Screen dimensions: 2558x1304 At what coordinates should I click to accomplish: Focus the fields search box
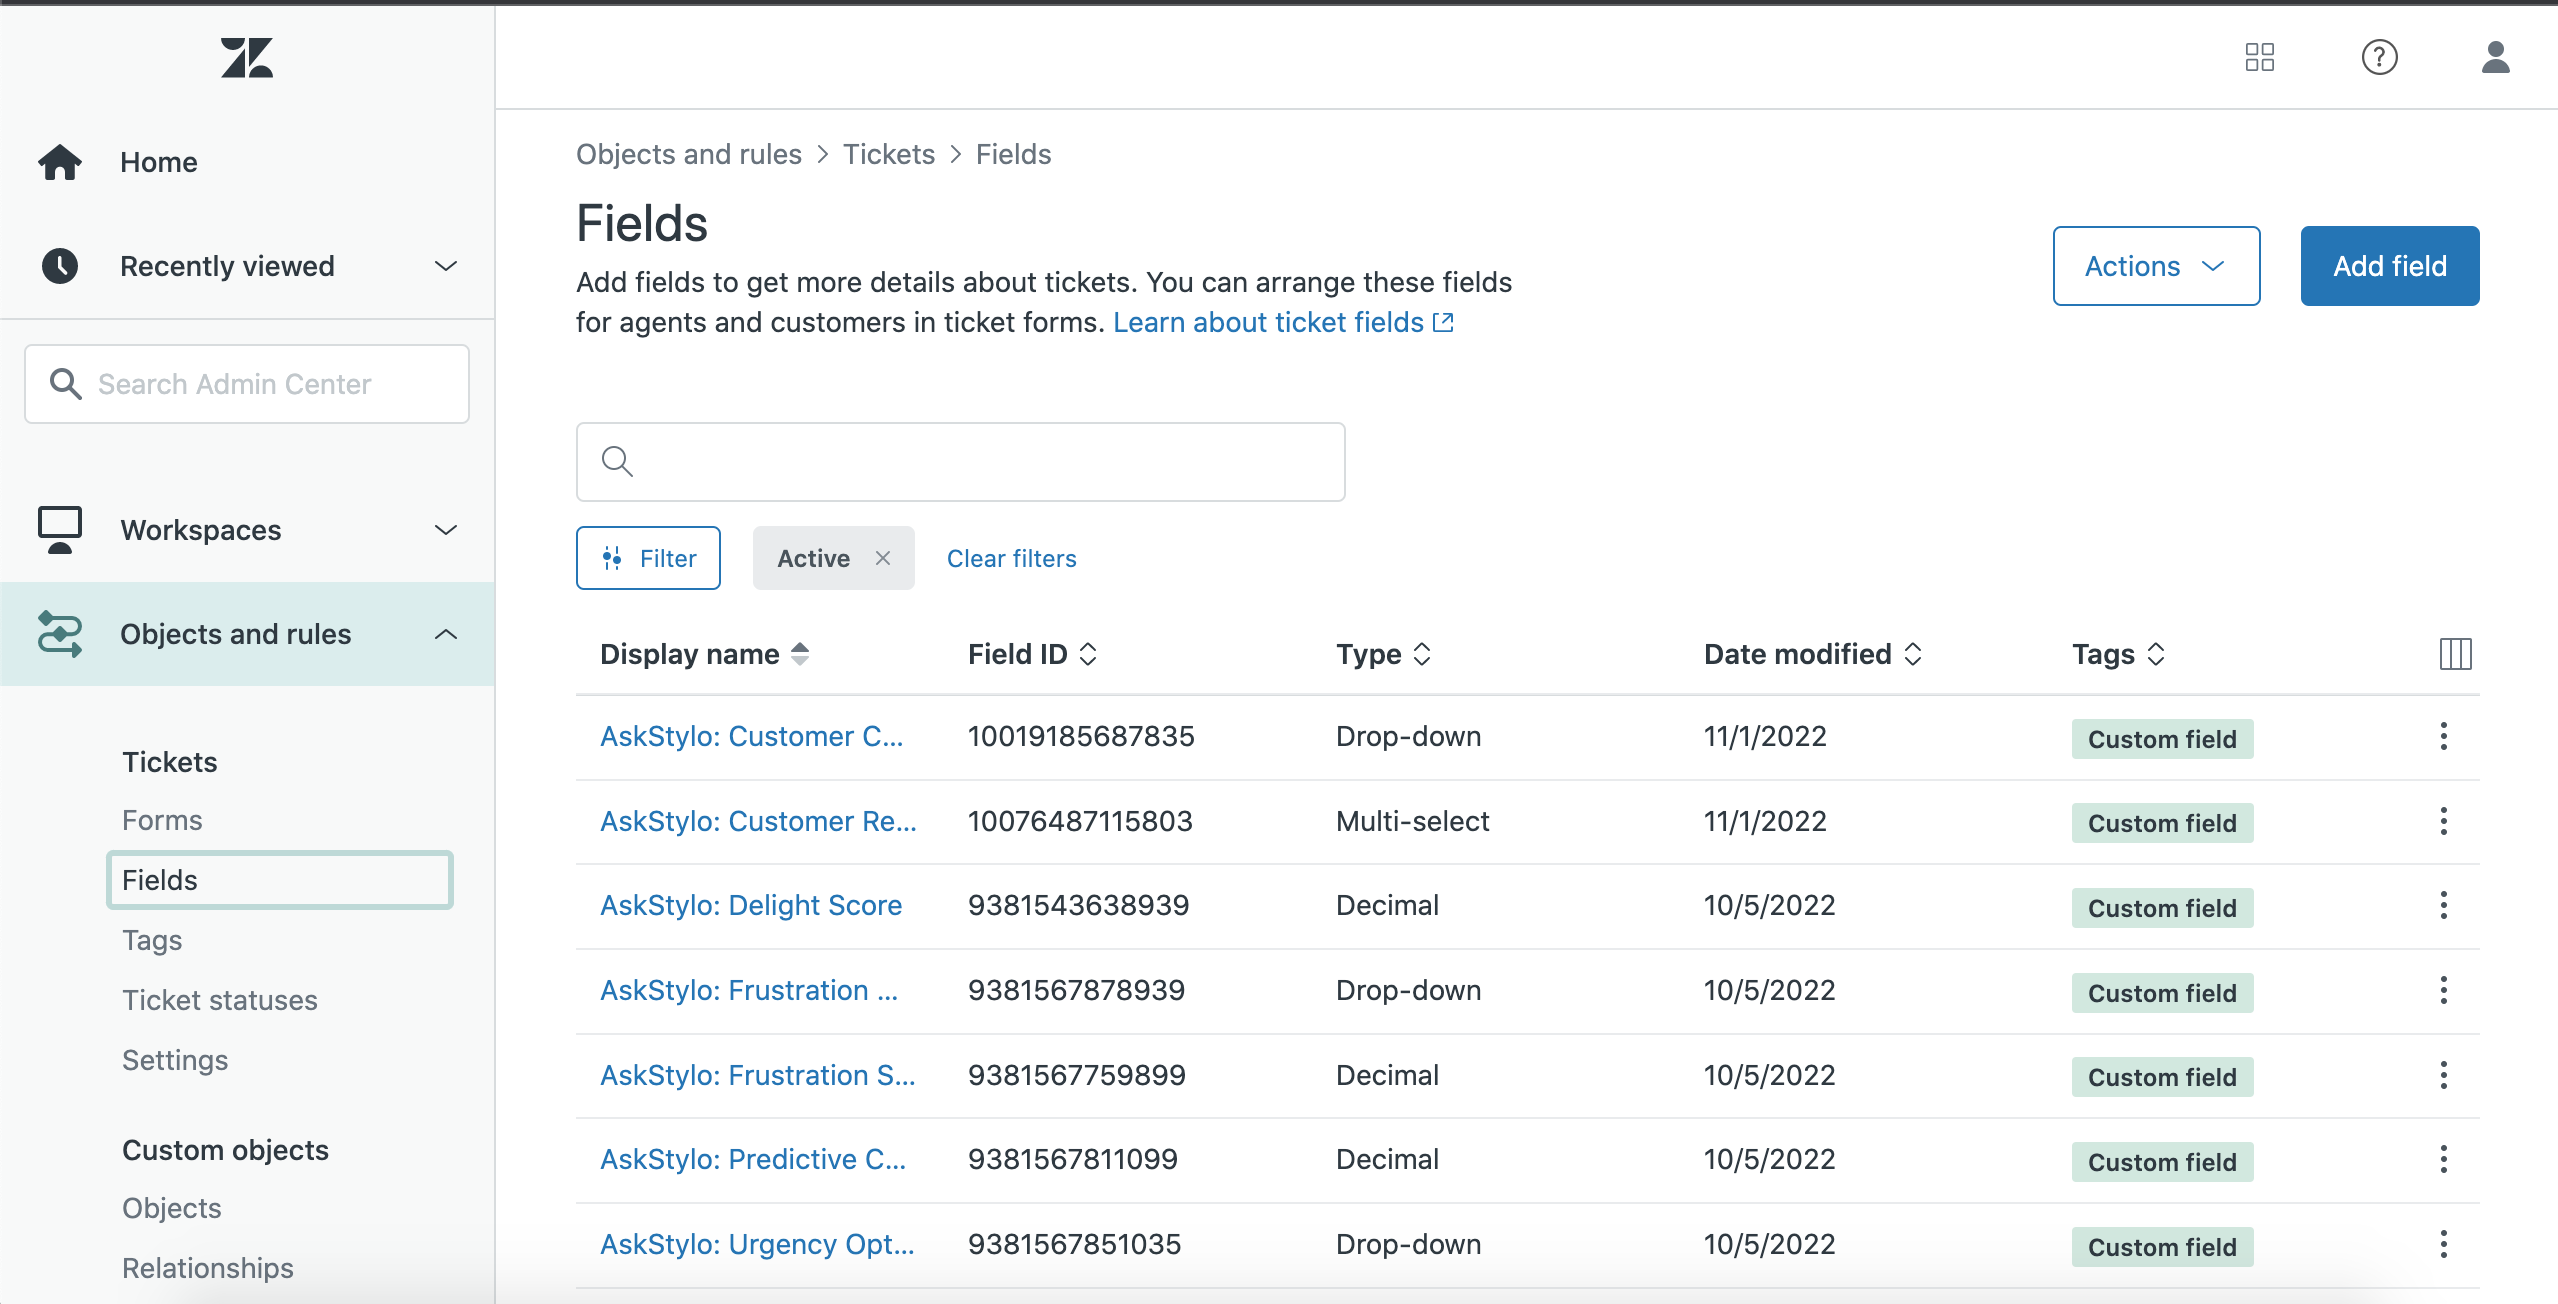pos(961,462)
